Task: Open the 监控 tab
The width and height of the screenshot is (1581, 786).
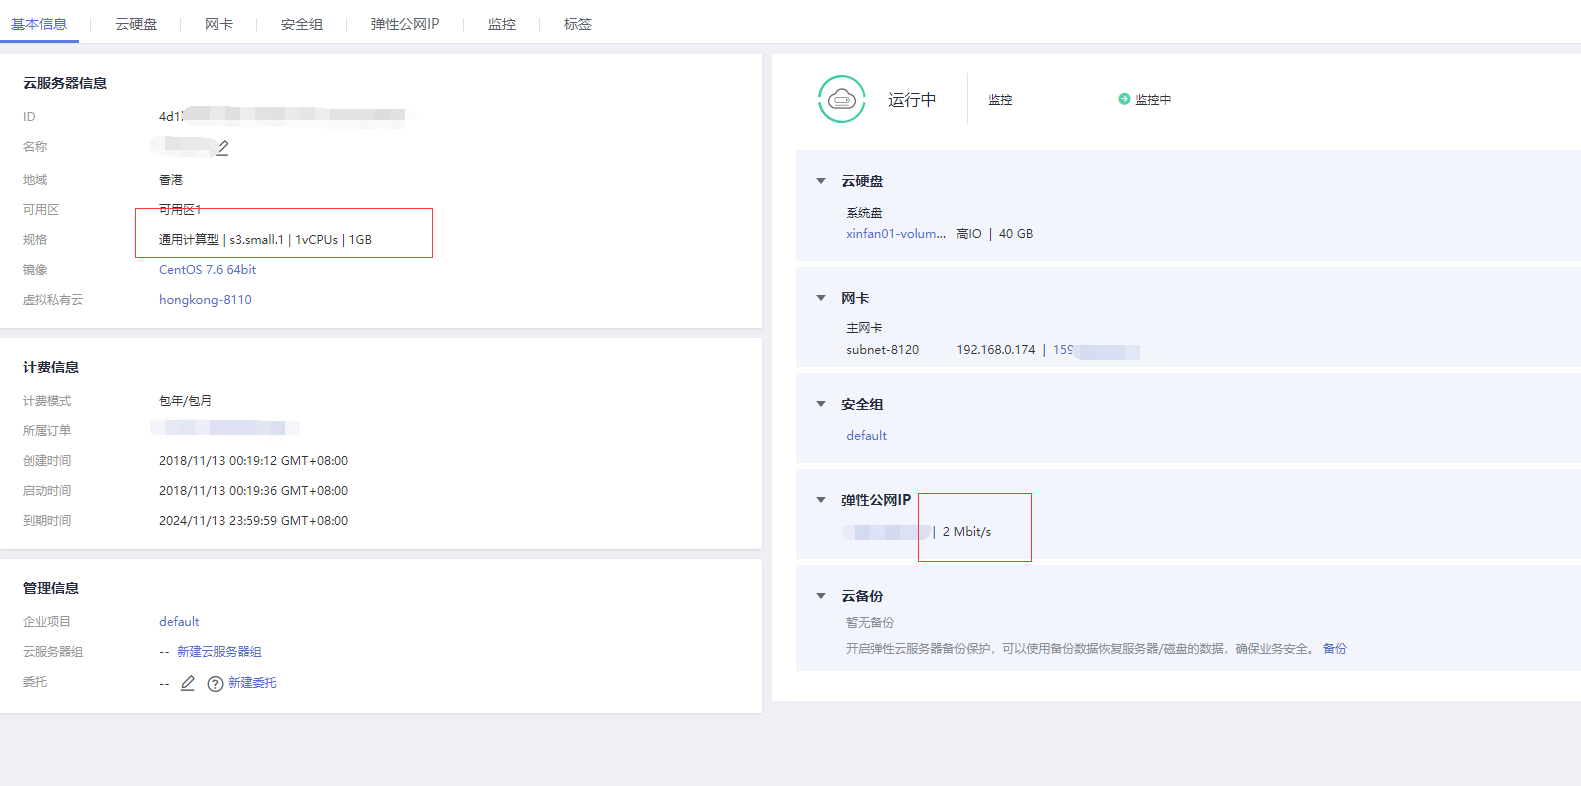Action: coord(502,24)
